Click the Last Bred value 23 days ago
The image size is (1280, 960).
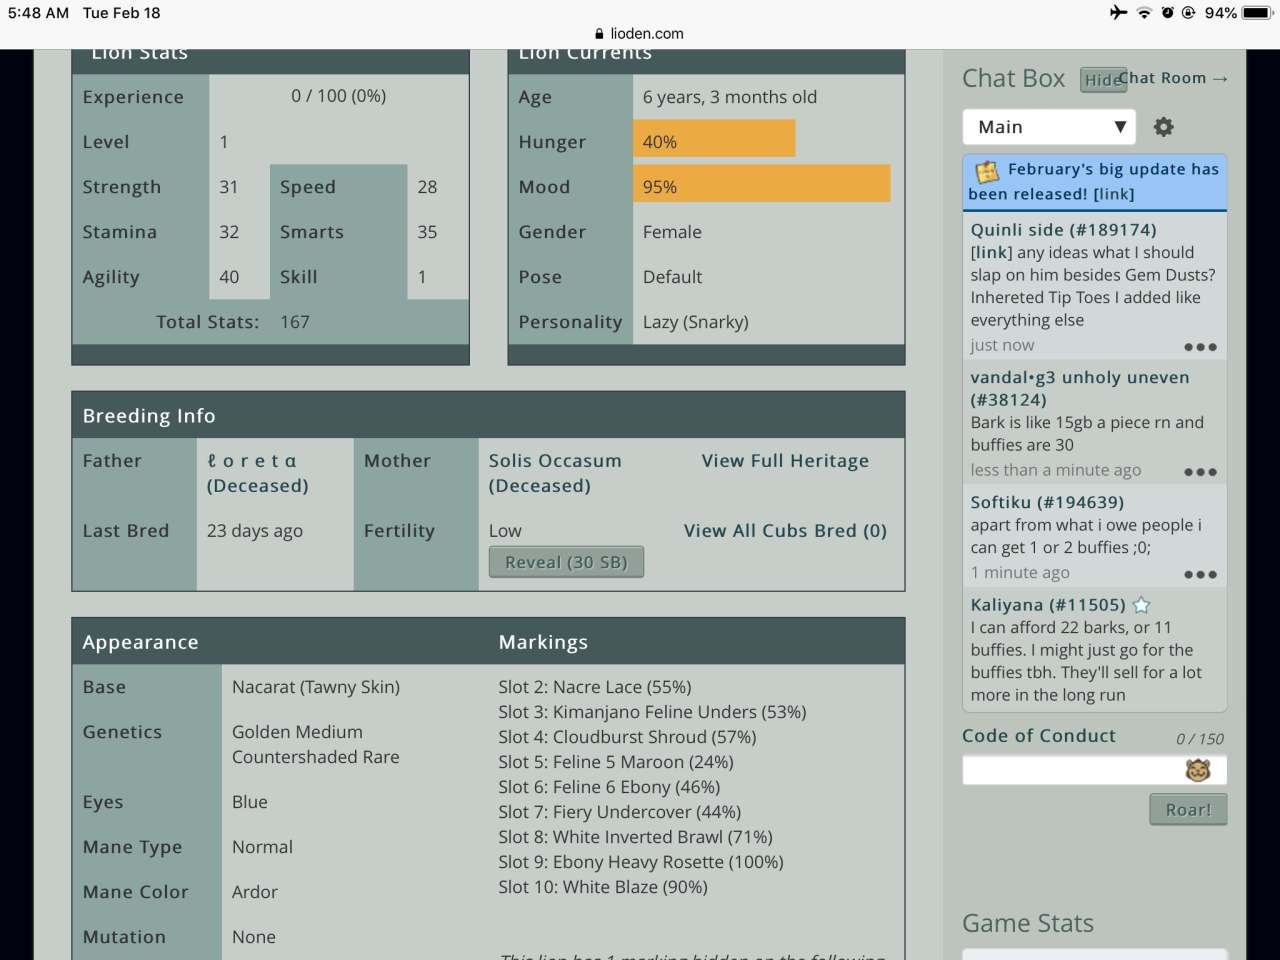(x=255, y=531)
